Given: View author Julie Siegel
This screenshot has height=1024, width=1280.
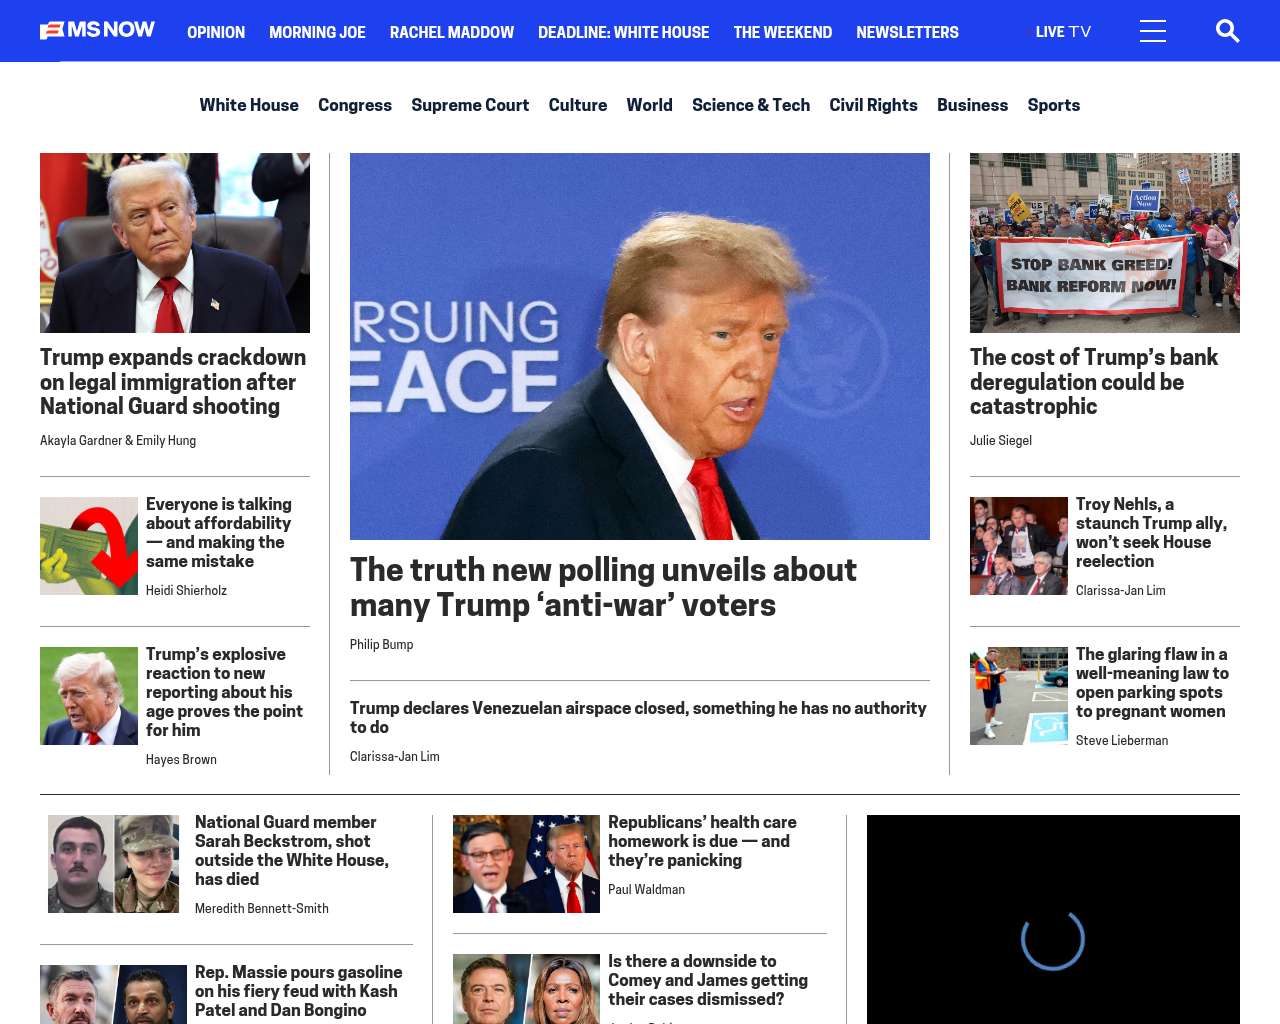Looking at the screenshot, I should (x=1001, y=440).
